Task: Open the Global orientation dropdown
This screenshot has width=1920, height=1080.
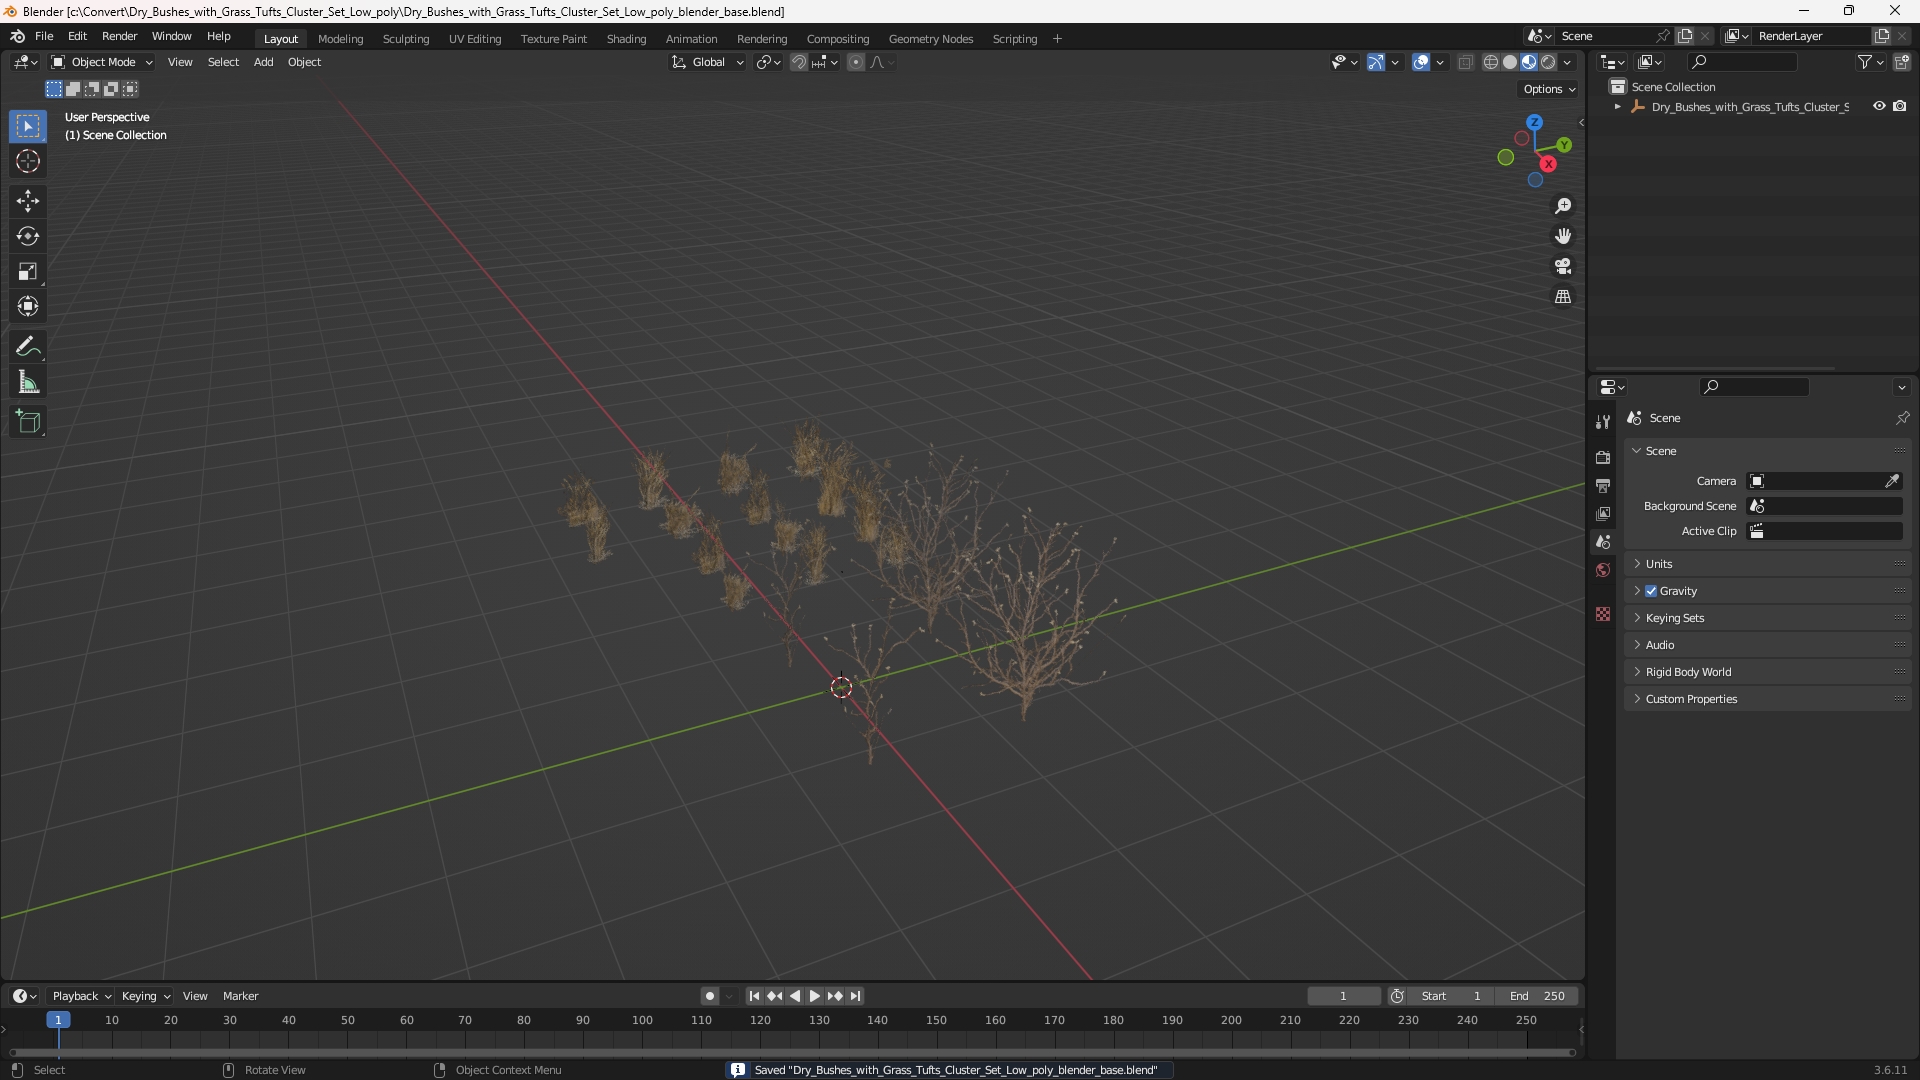Action: point(708,62)
